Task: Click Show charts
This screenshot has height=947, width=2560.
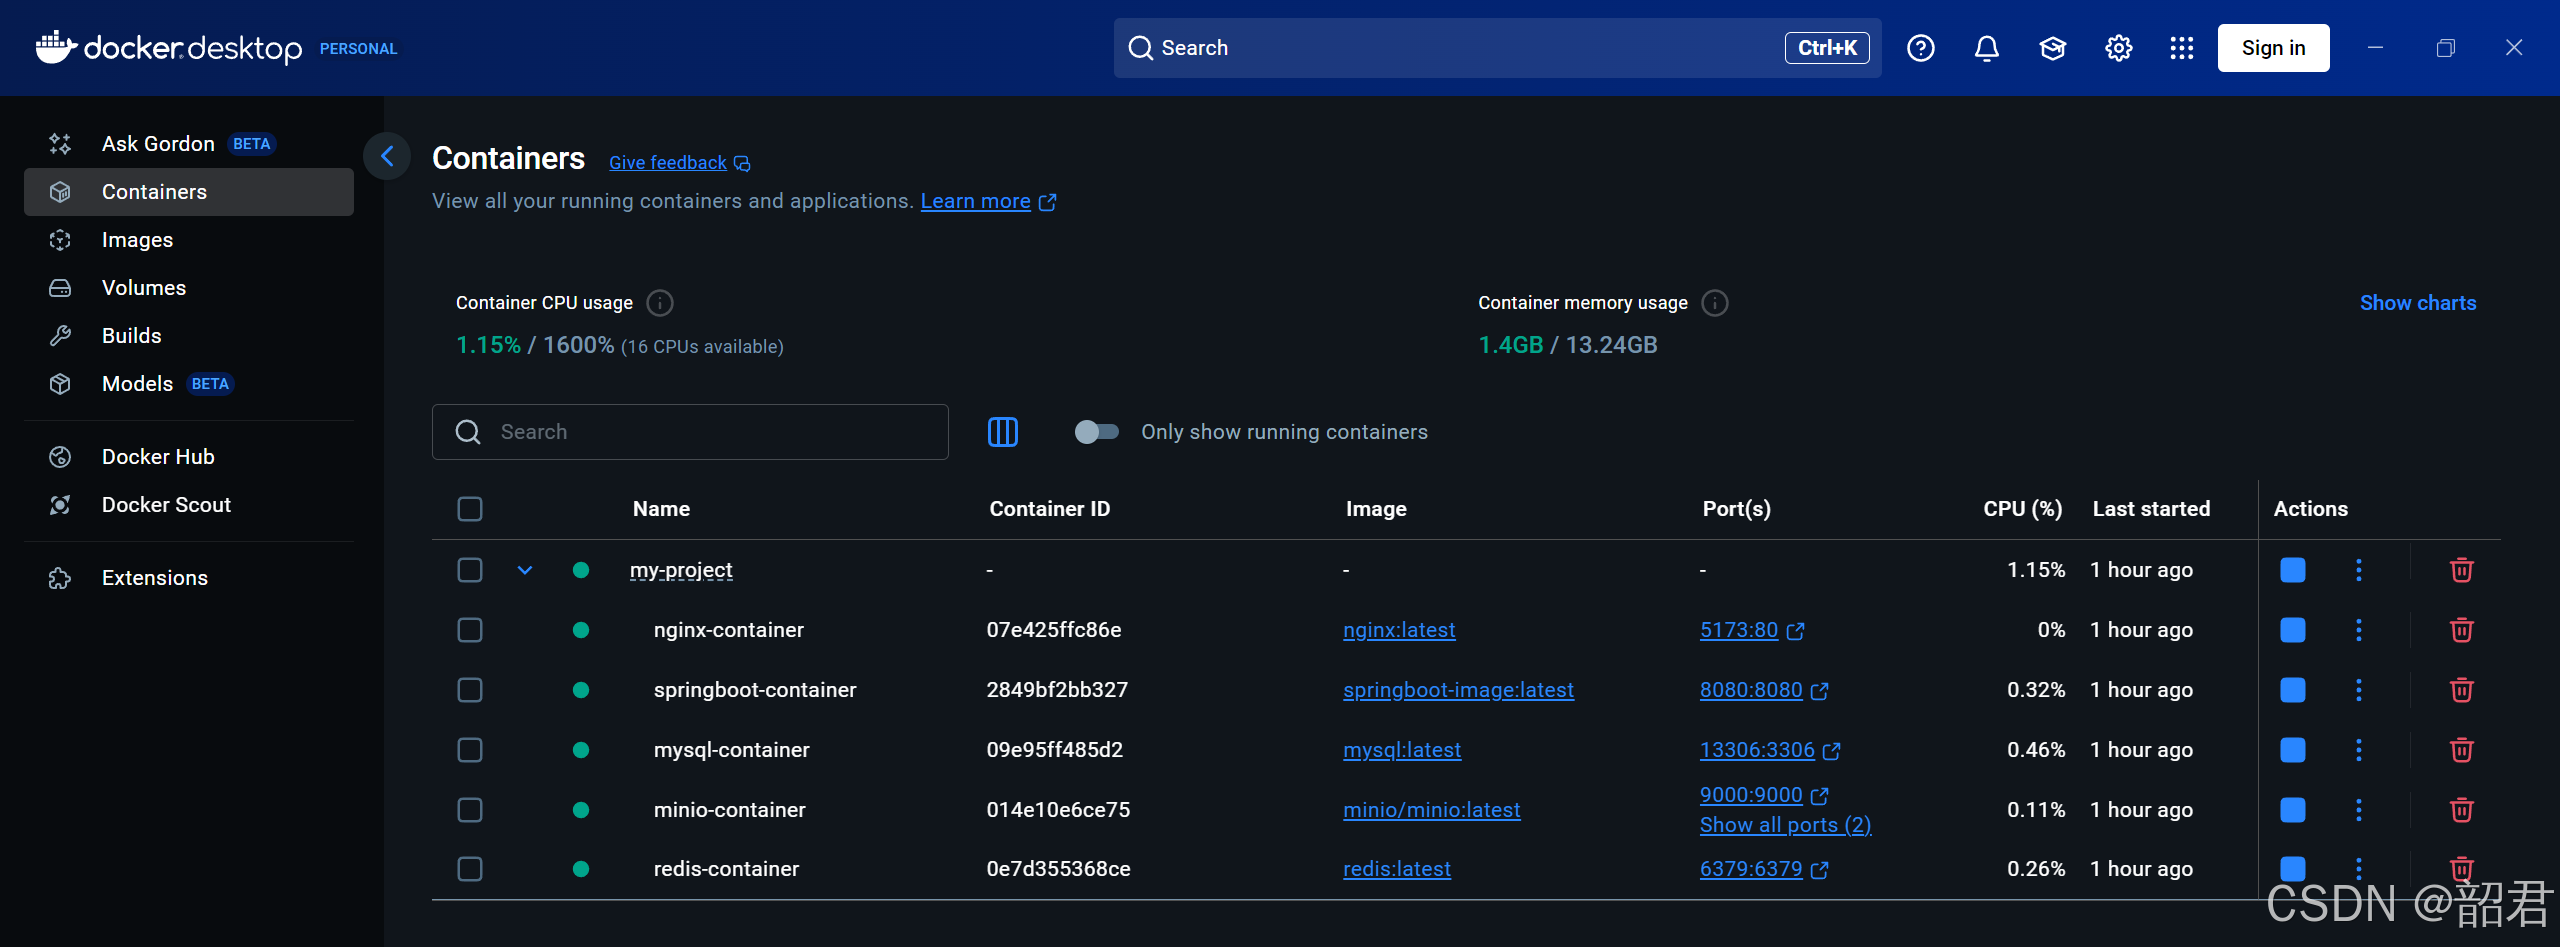Action: tap(2418, 303)
